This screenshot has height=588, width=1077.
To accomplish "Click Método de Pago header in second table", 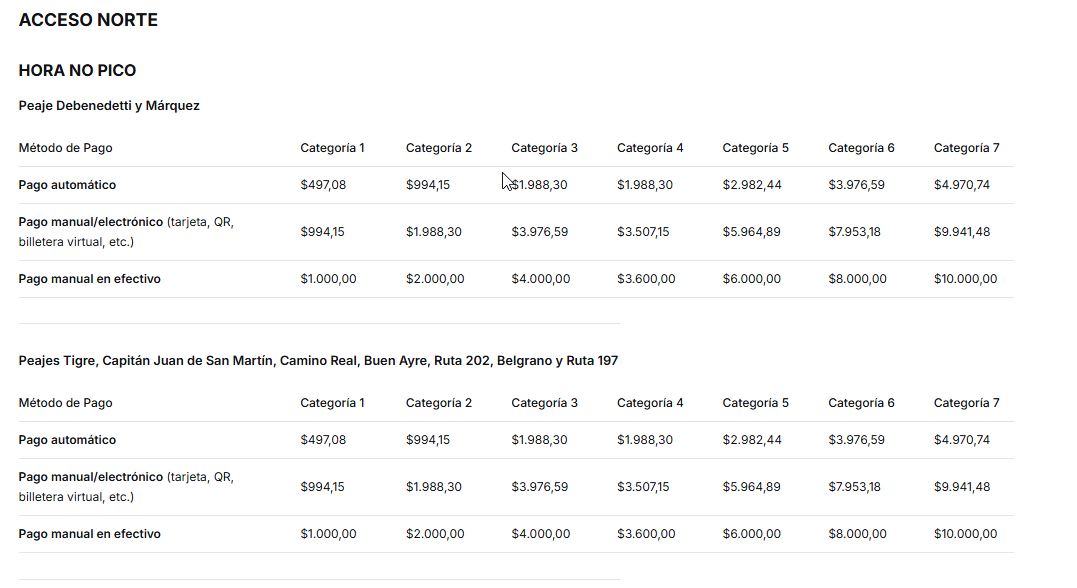I will 65,403.
